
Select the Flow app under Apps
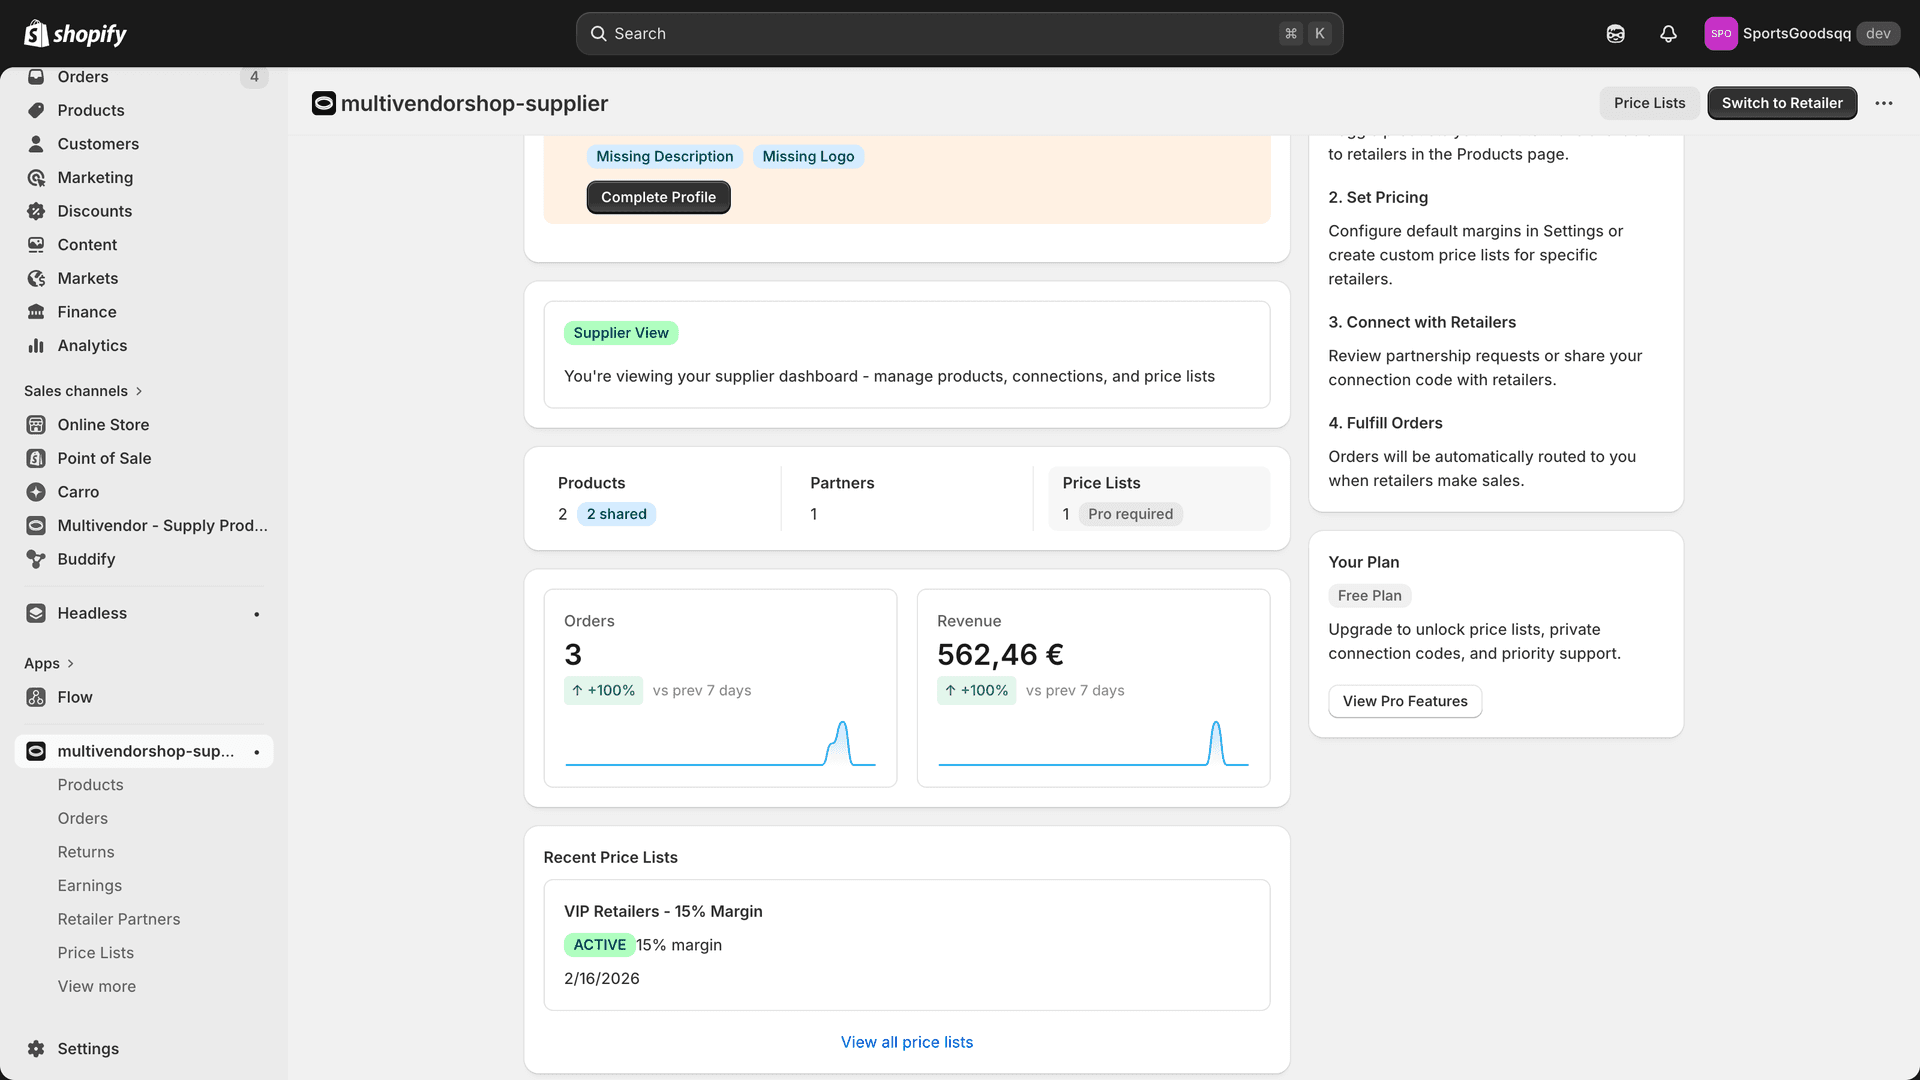[x=74, y=697]
